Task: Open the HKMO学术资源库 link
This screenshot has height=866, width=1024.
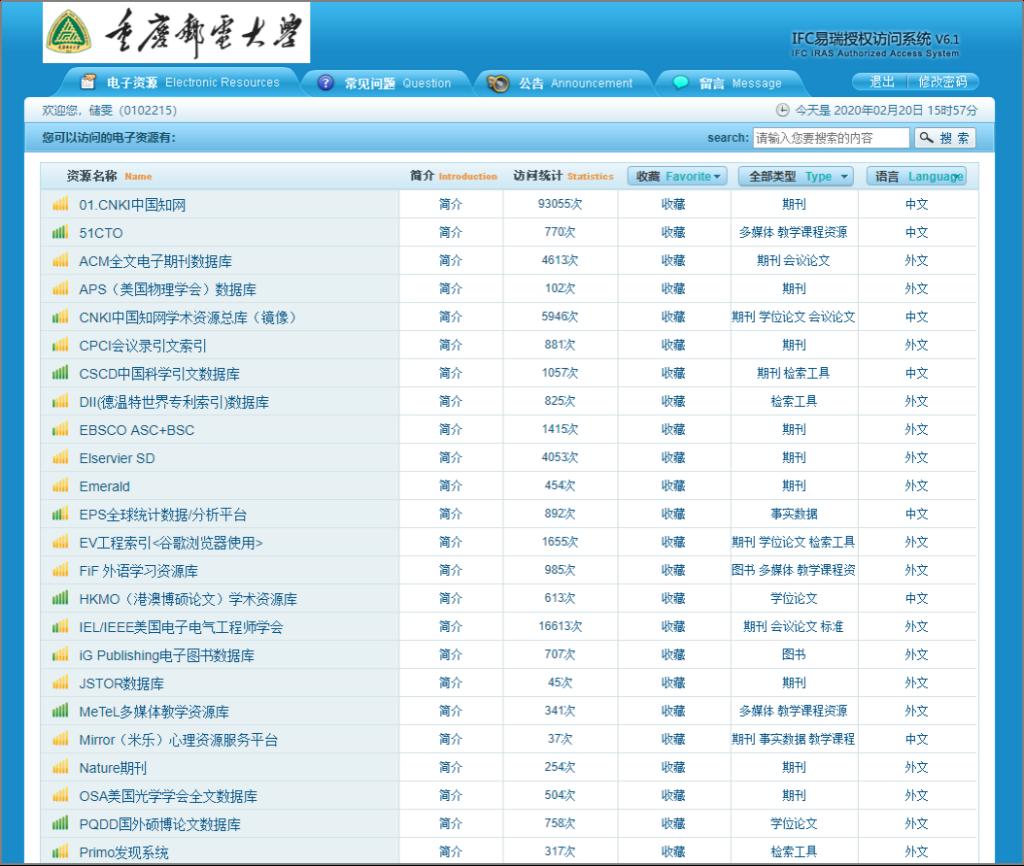Action: [x=188, y=600]
